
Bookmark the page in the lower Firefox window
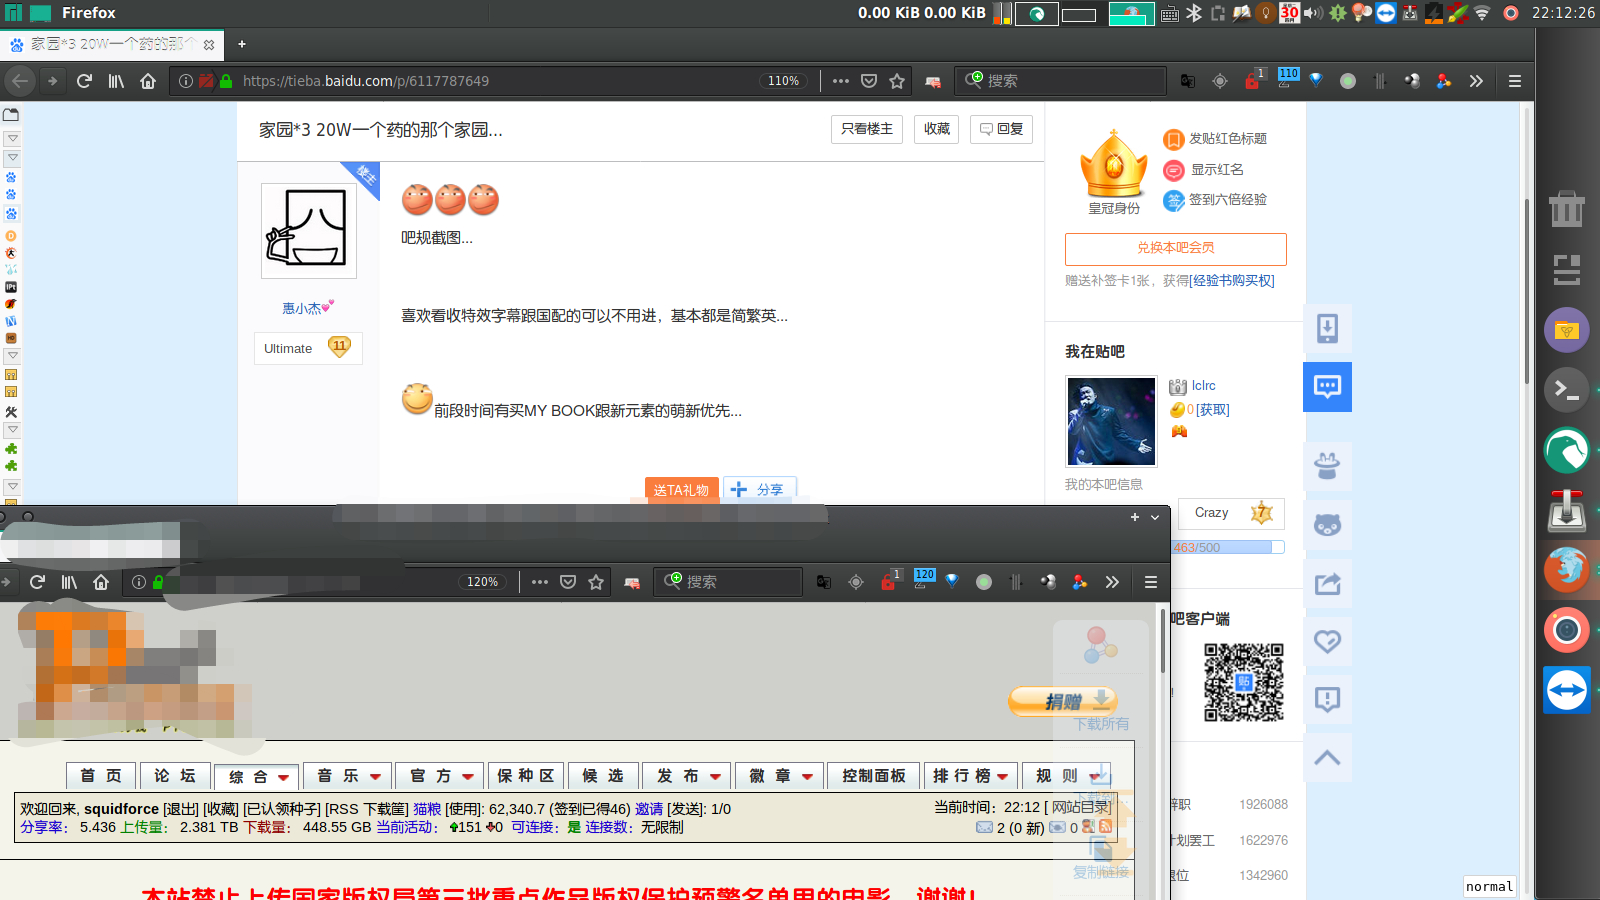click(596, 582)
